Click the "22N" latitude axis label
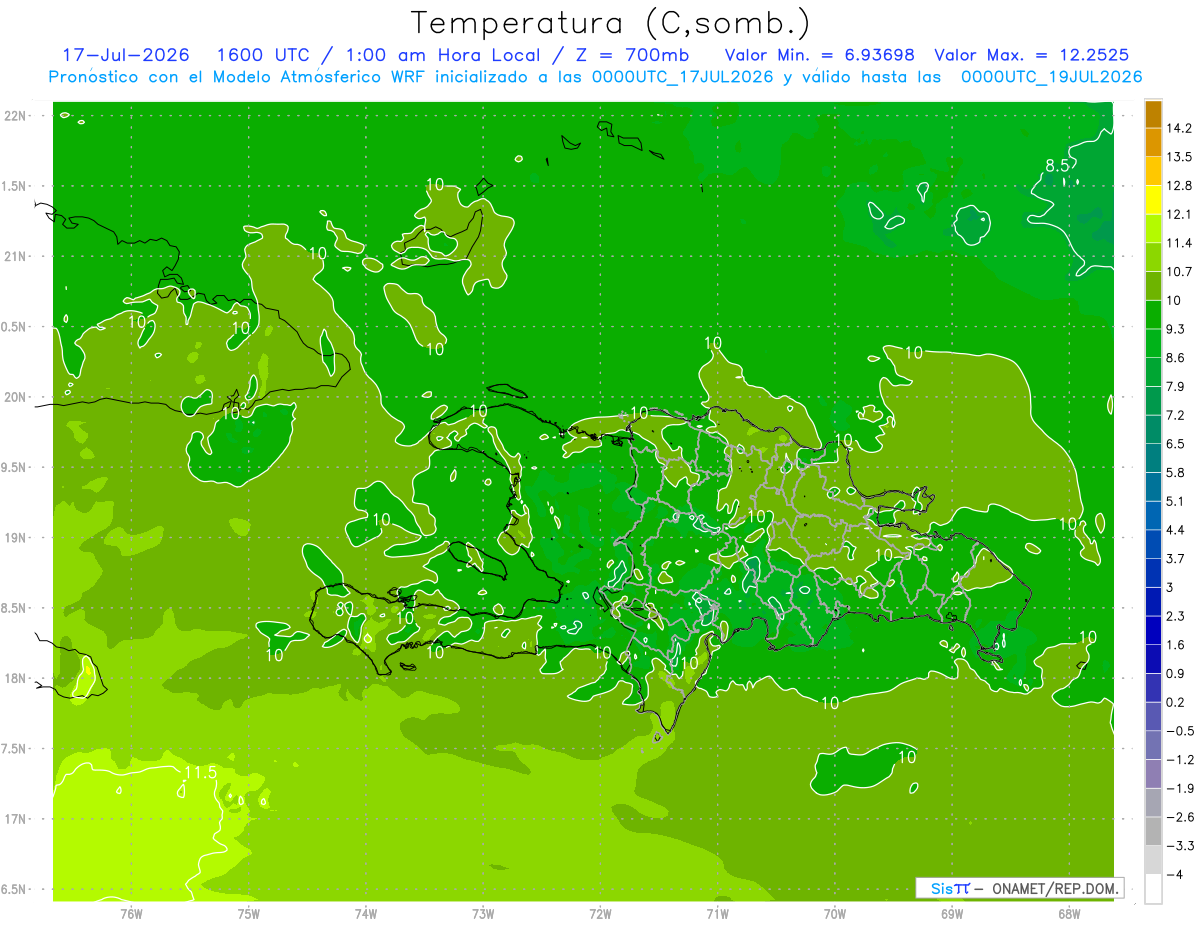The width and height of the screenshot is (1200, 927). (15, 116)
